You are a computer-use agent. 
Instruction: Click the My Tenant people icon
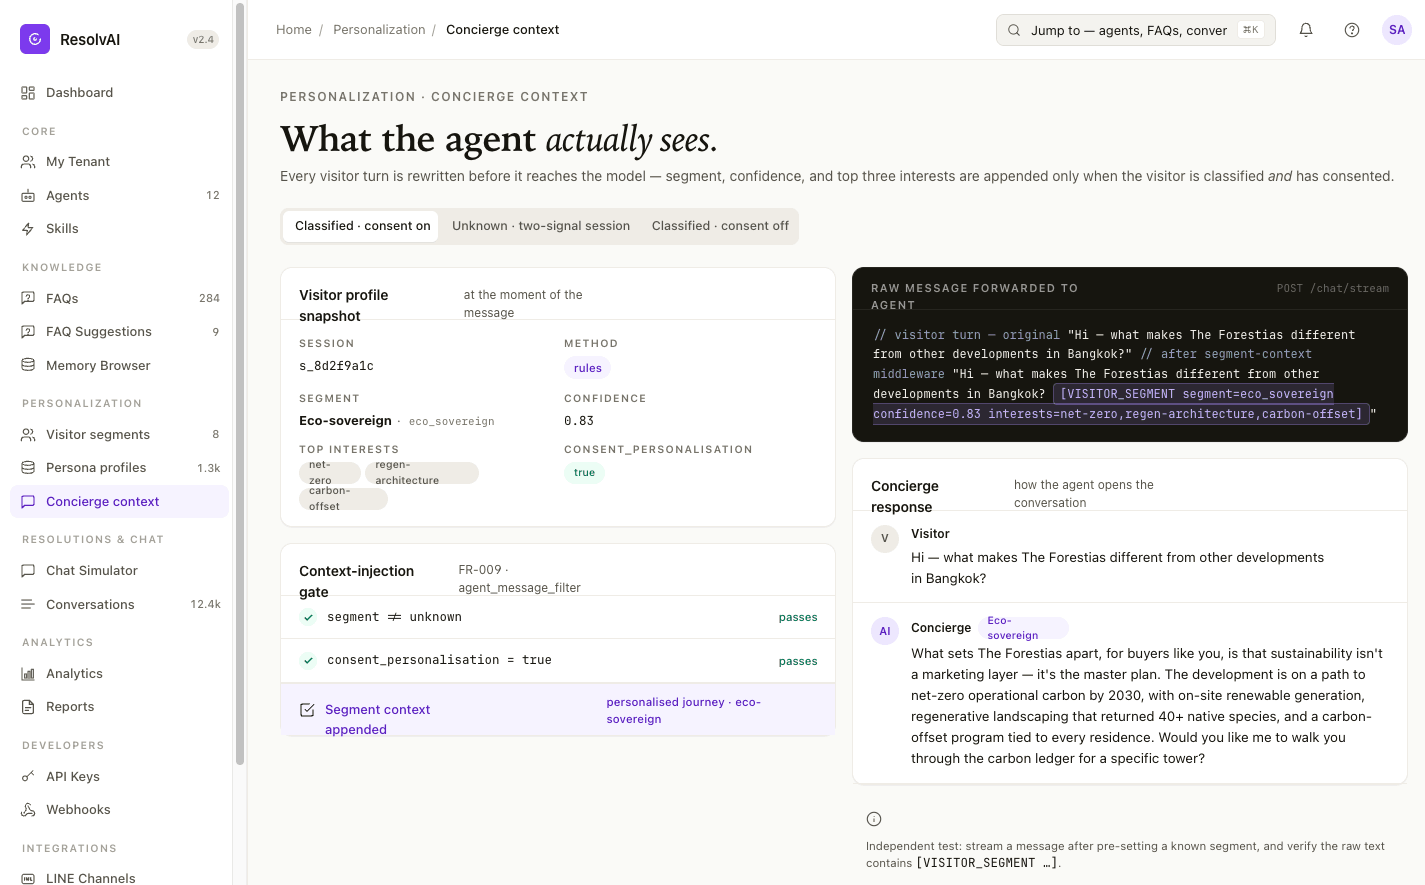(28, 162)
